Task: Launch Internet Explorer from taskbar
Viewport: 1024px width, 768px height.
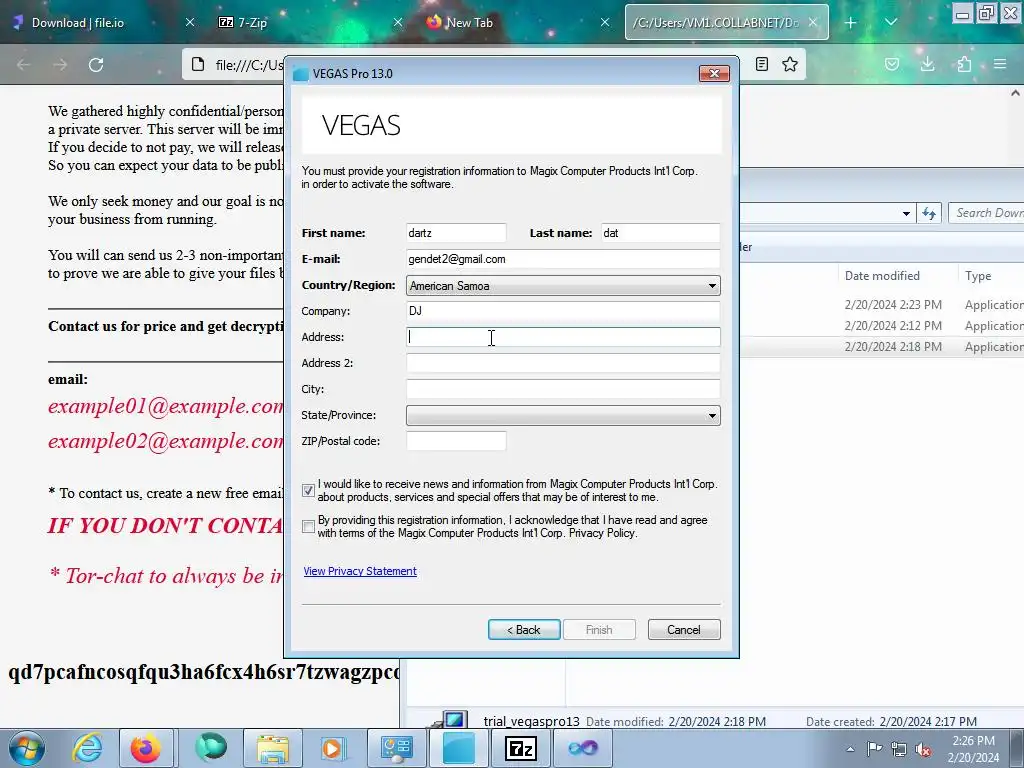Action: tap(87, 748)
